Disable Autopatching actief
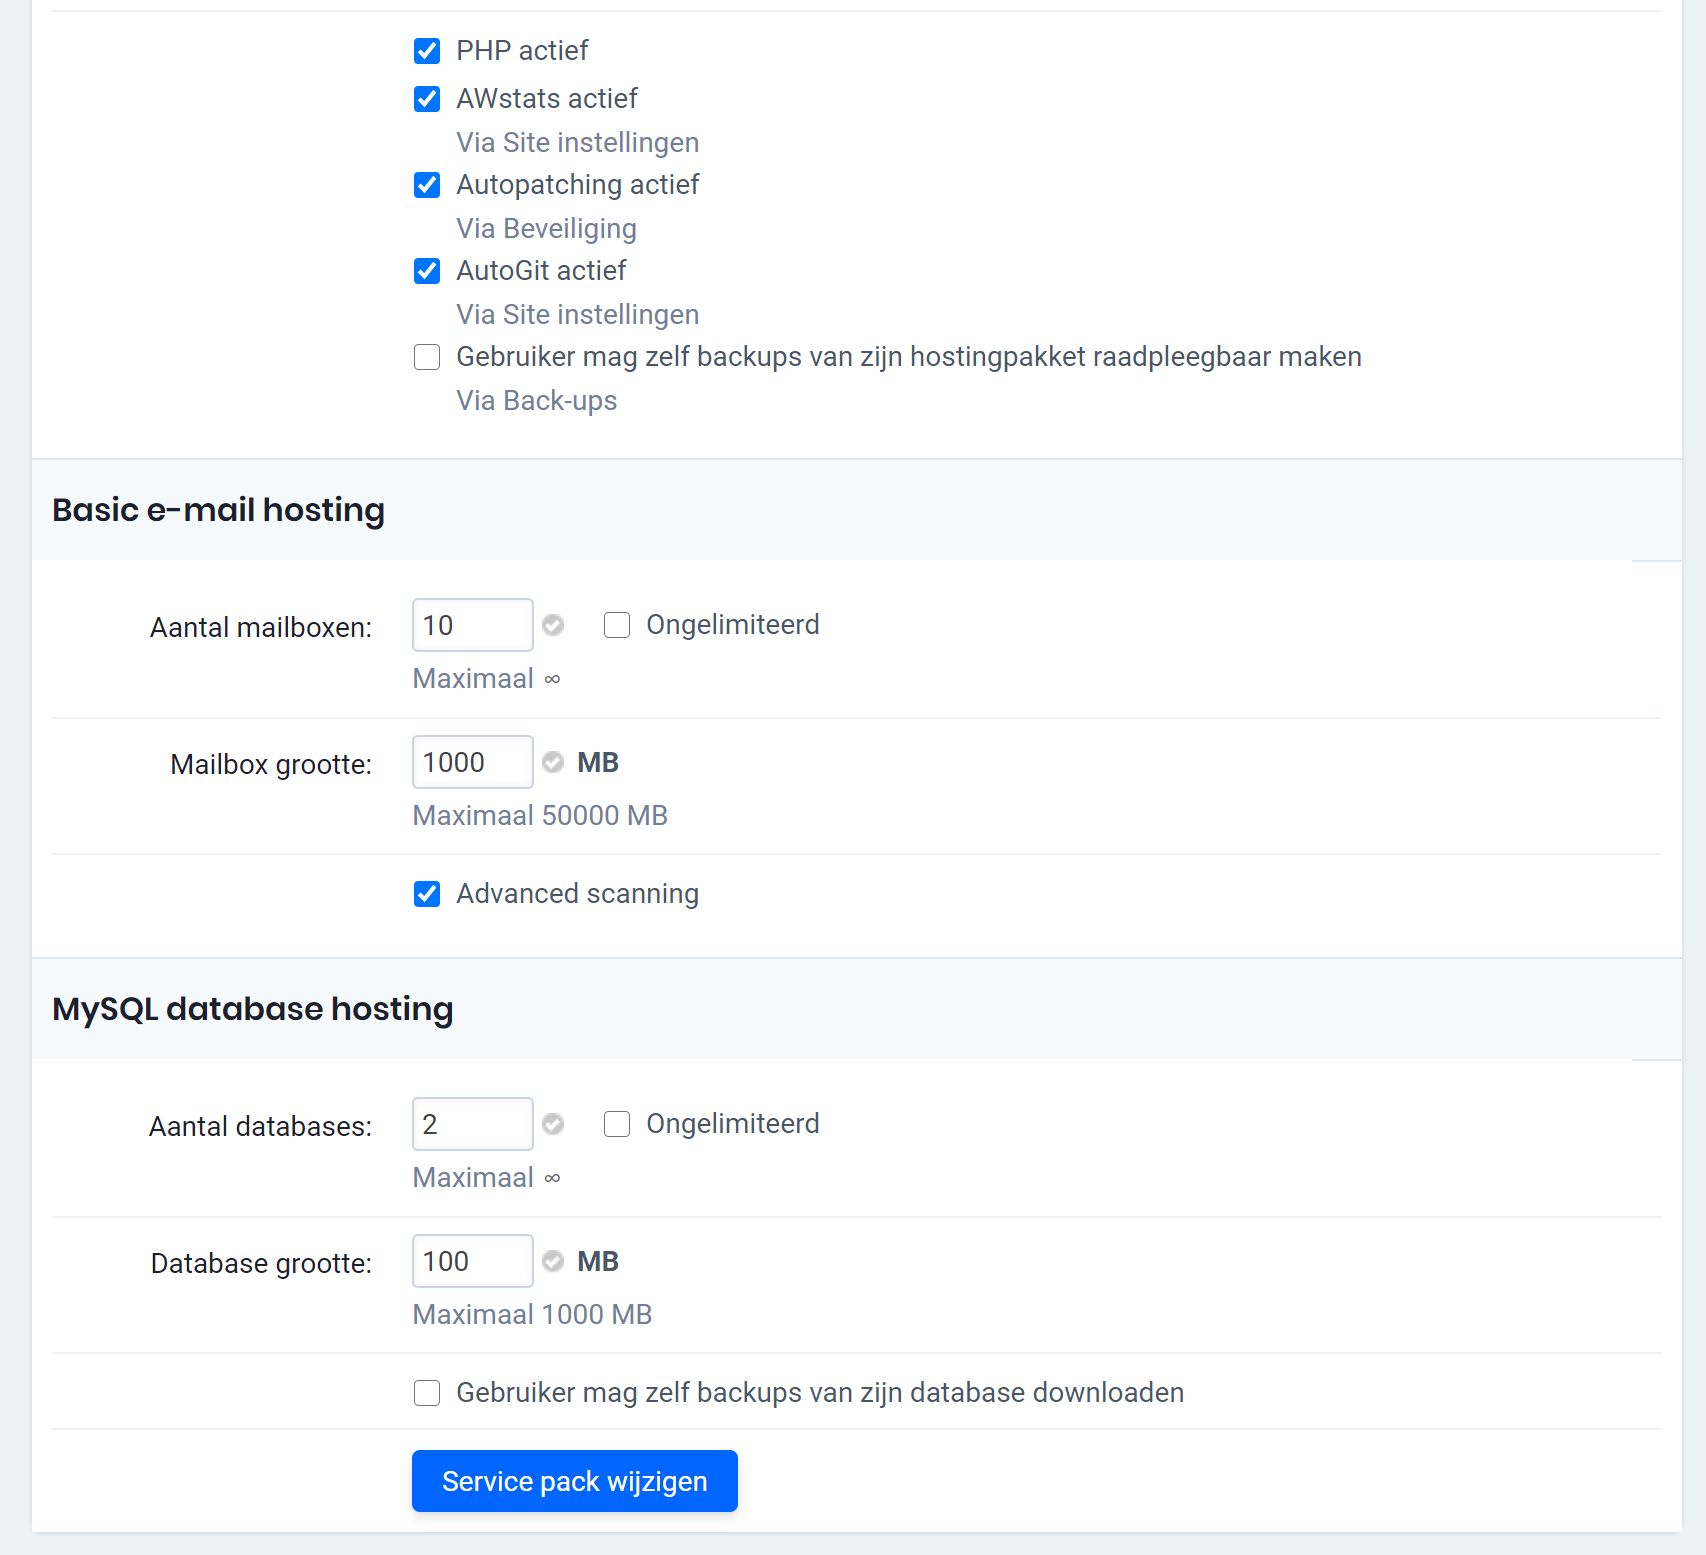 coord(427,185)
